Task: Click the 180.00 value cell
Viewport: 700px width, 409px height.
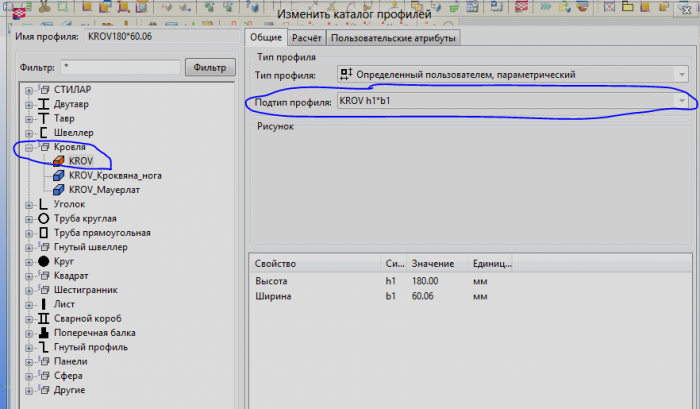Action: [425, 281]
